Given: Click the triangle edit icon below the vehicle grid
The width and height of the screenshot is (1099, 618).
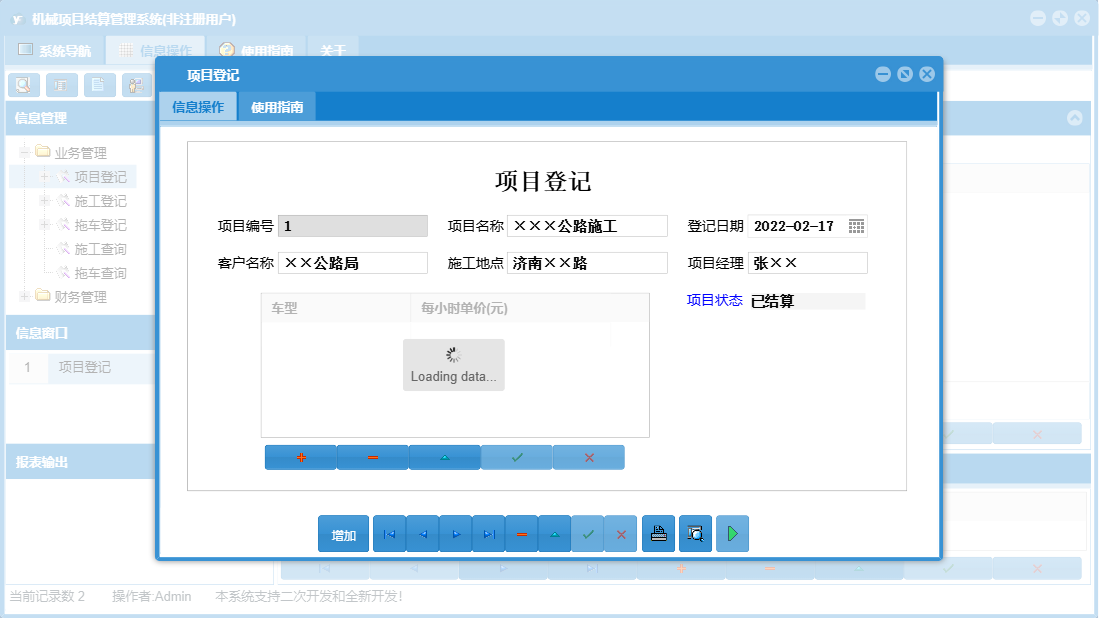Looking at the screenshot, I should (x=444, y=457).
